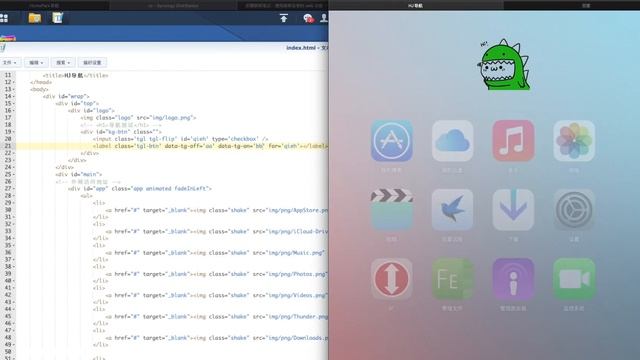
Task: Switch to the Synology DiskStation browser tab
Action: [x=173, y=6]
